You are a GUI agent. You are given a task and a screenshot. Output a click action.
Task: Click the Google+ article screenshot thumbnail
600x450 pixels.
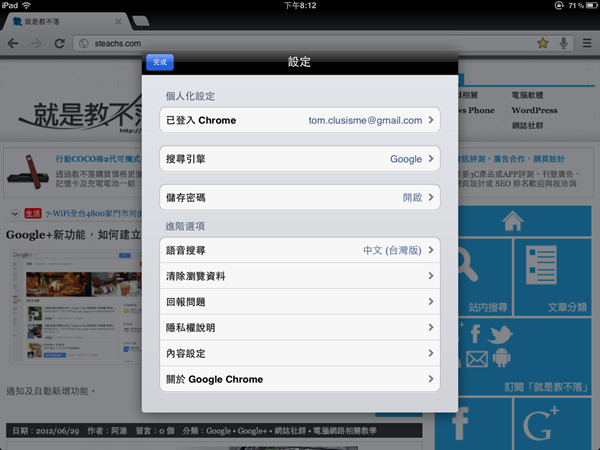pyautogui.click(x=76, y=307)
